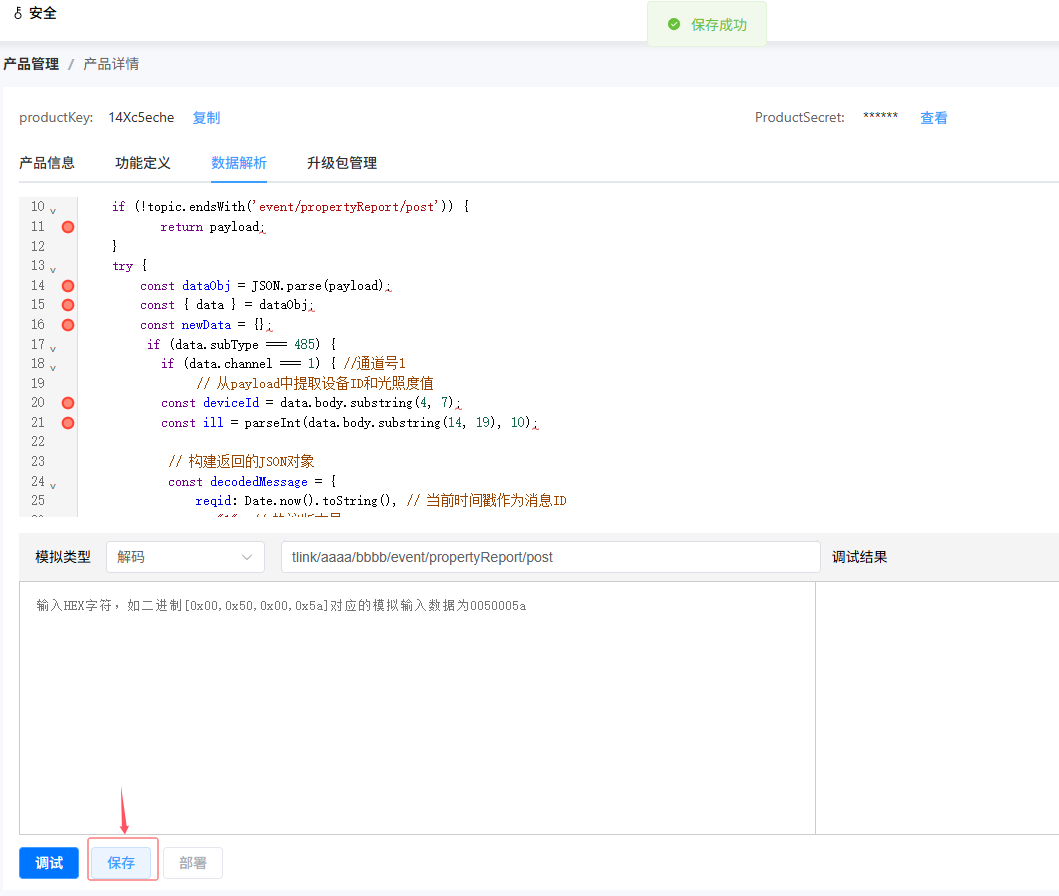This screenshot has height=896, width=1059.
Task: Click the line number 12 in gutter
Action: click(x=38, y=246)
